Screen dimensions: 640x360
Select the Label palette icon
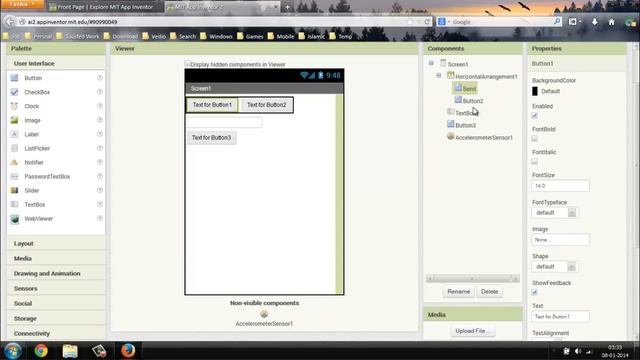point(14,134)
